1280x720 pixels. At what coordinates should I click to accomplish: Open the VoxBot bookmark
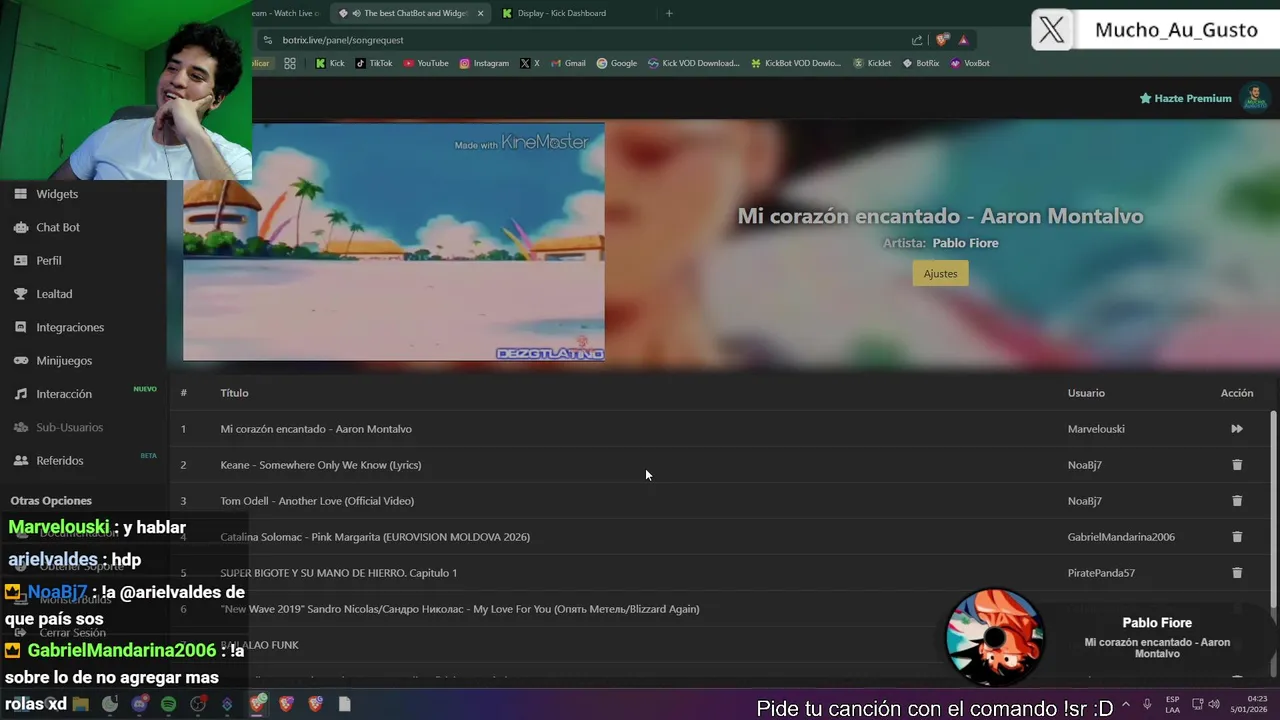pos(970,63)
